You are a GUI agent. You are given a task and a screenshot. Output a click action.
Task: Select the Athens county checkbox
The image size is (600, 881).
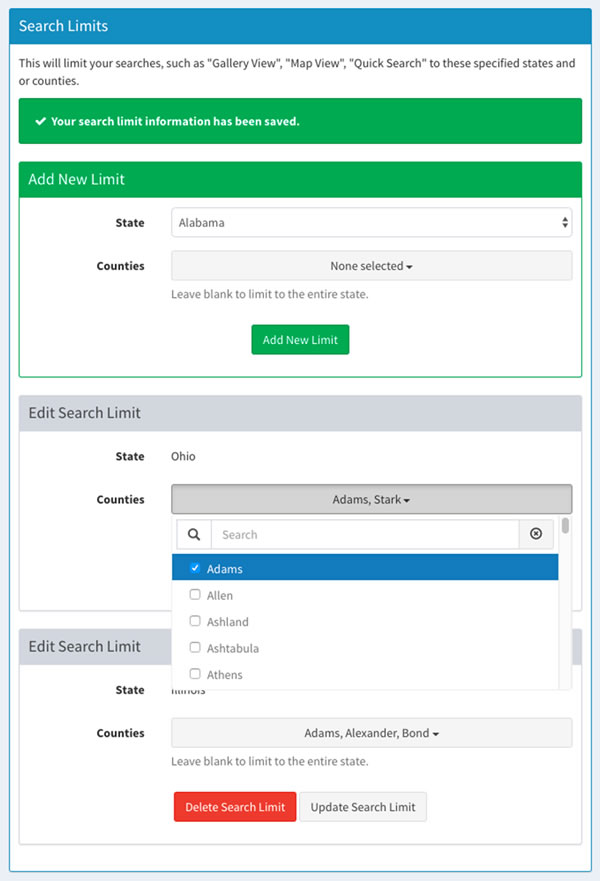pyautogui.click(x=195, y=674)
